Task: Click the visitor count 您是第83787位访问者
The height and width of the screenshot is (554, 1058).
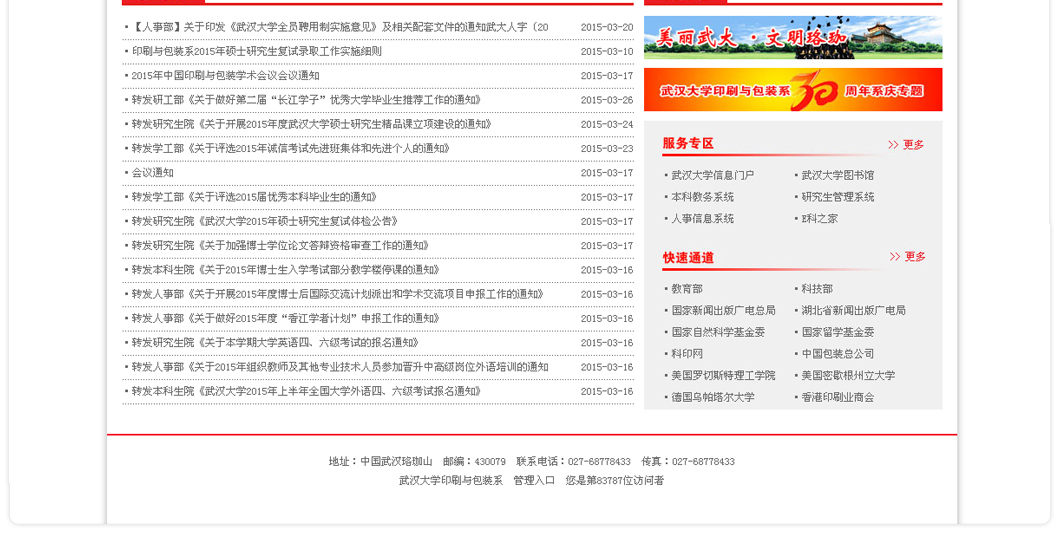Action: (x=615, y=480)
